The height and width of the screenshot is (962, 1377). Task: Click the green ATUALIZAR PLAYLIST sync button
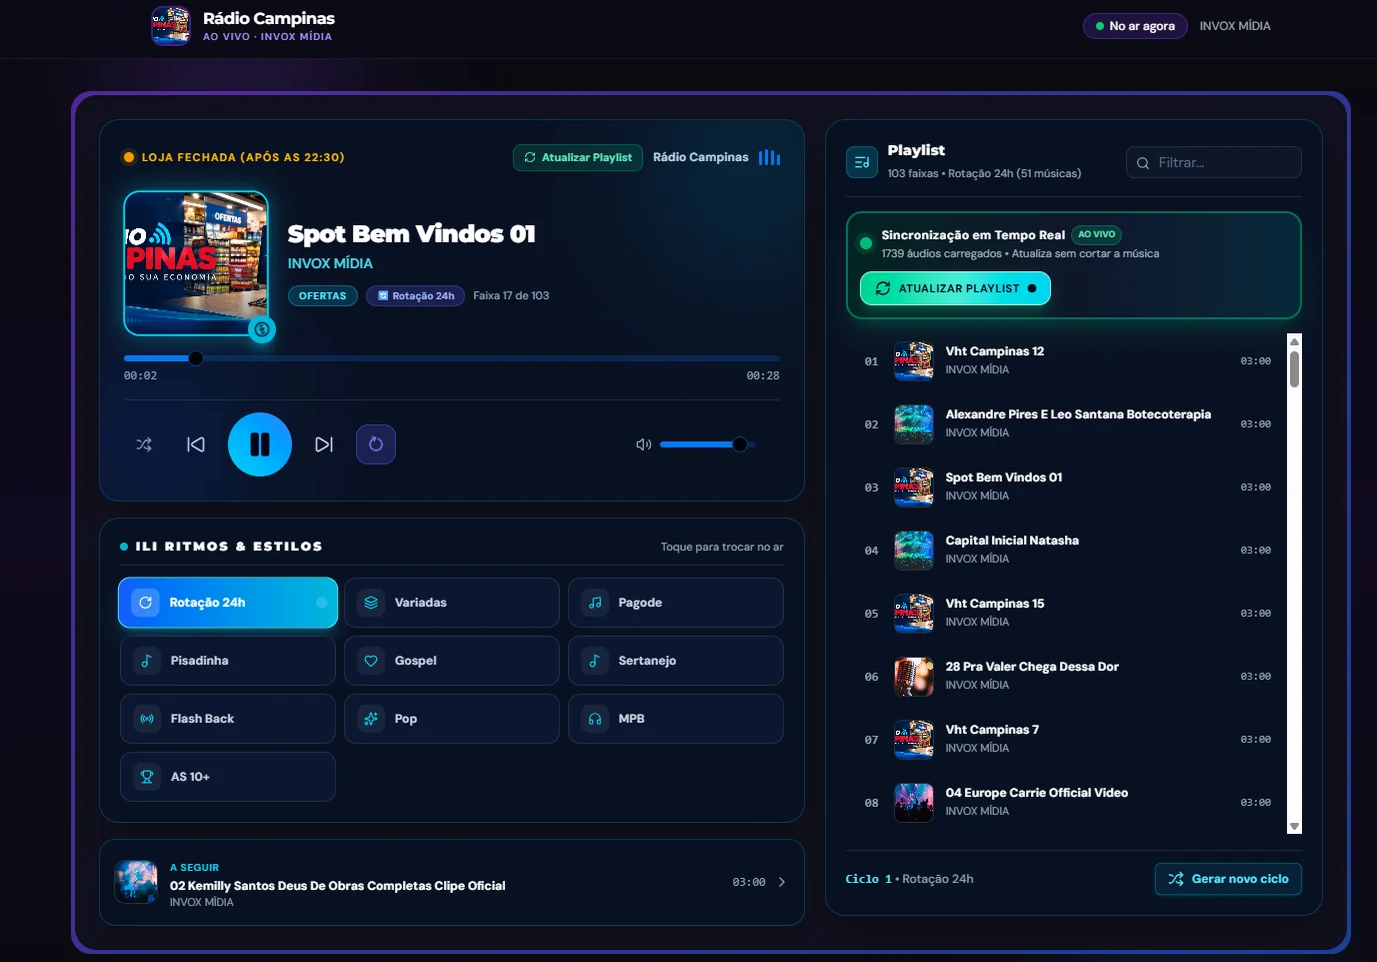pos(956,289)
